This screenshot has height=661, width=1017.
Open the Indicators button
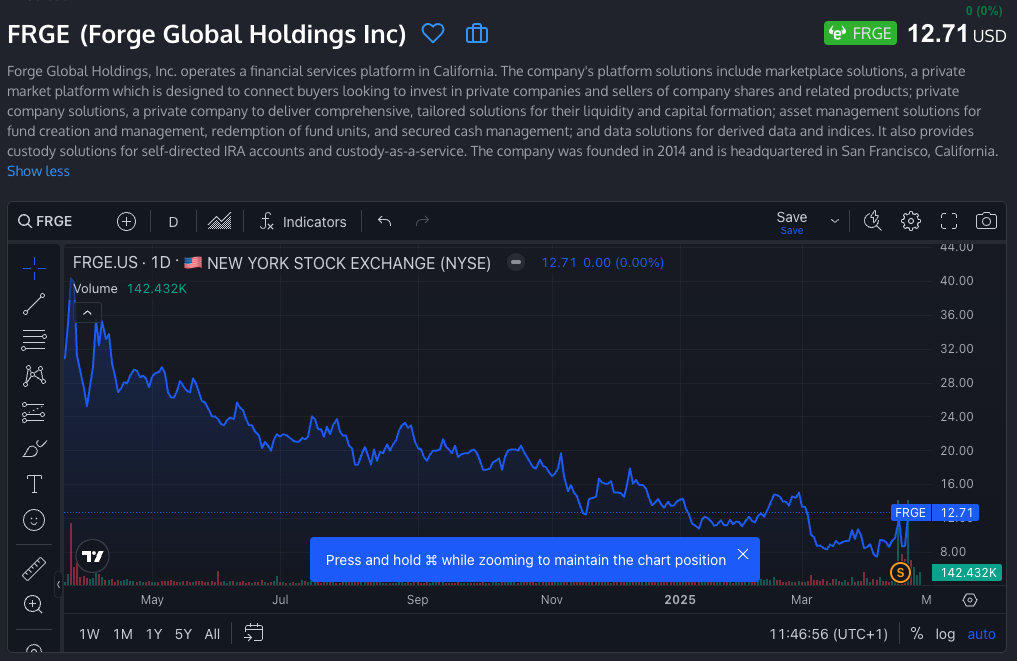(x=302, y=222)
